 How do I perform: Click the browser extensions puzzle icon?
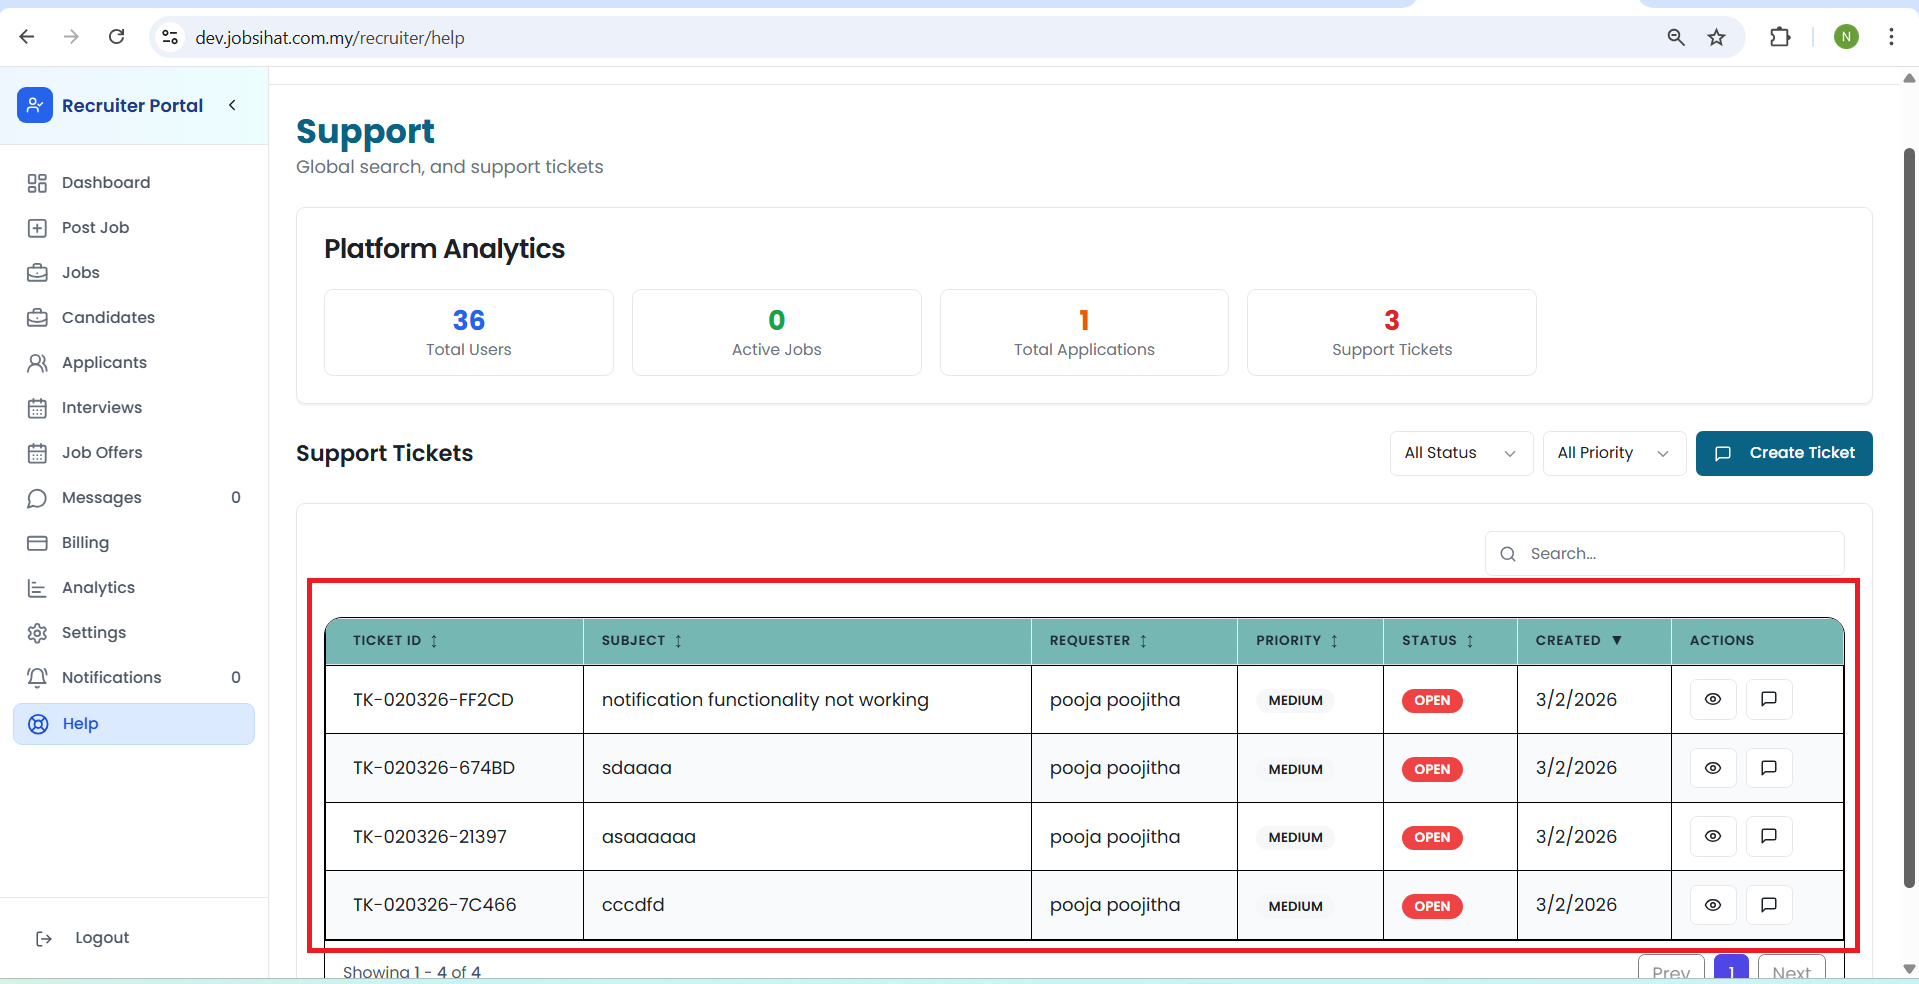[1780, 38]
